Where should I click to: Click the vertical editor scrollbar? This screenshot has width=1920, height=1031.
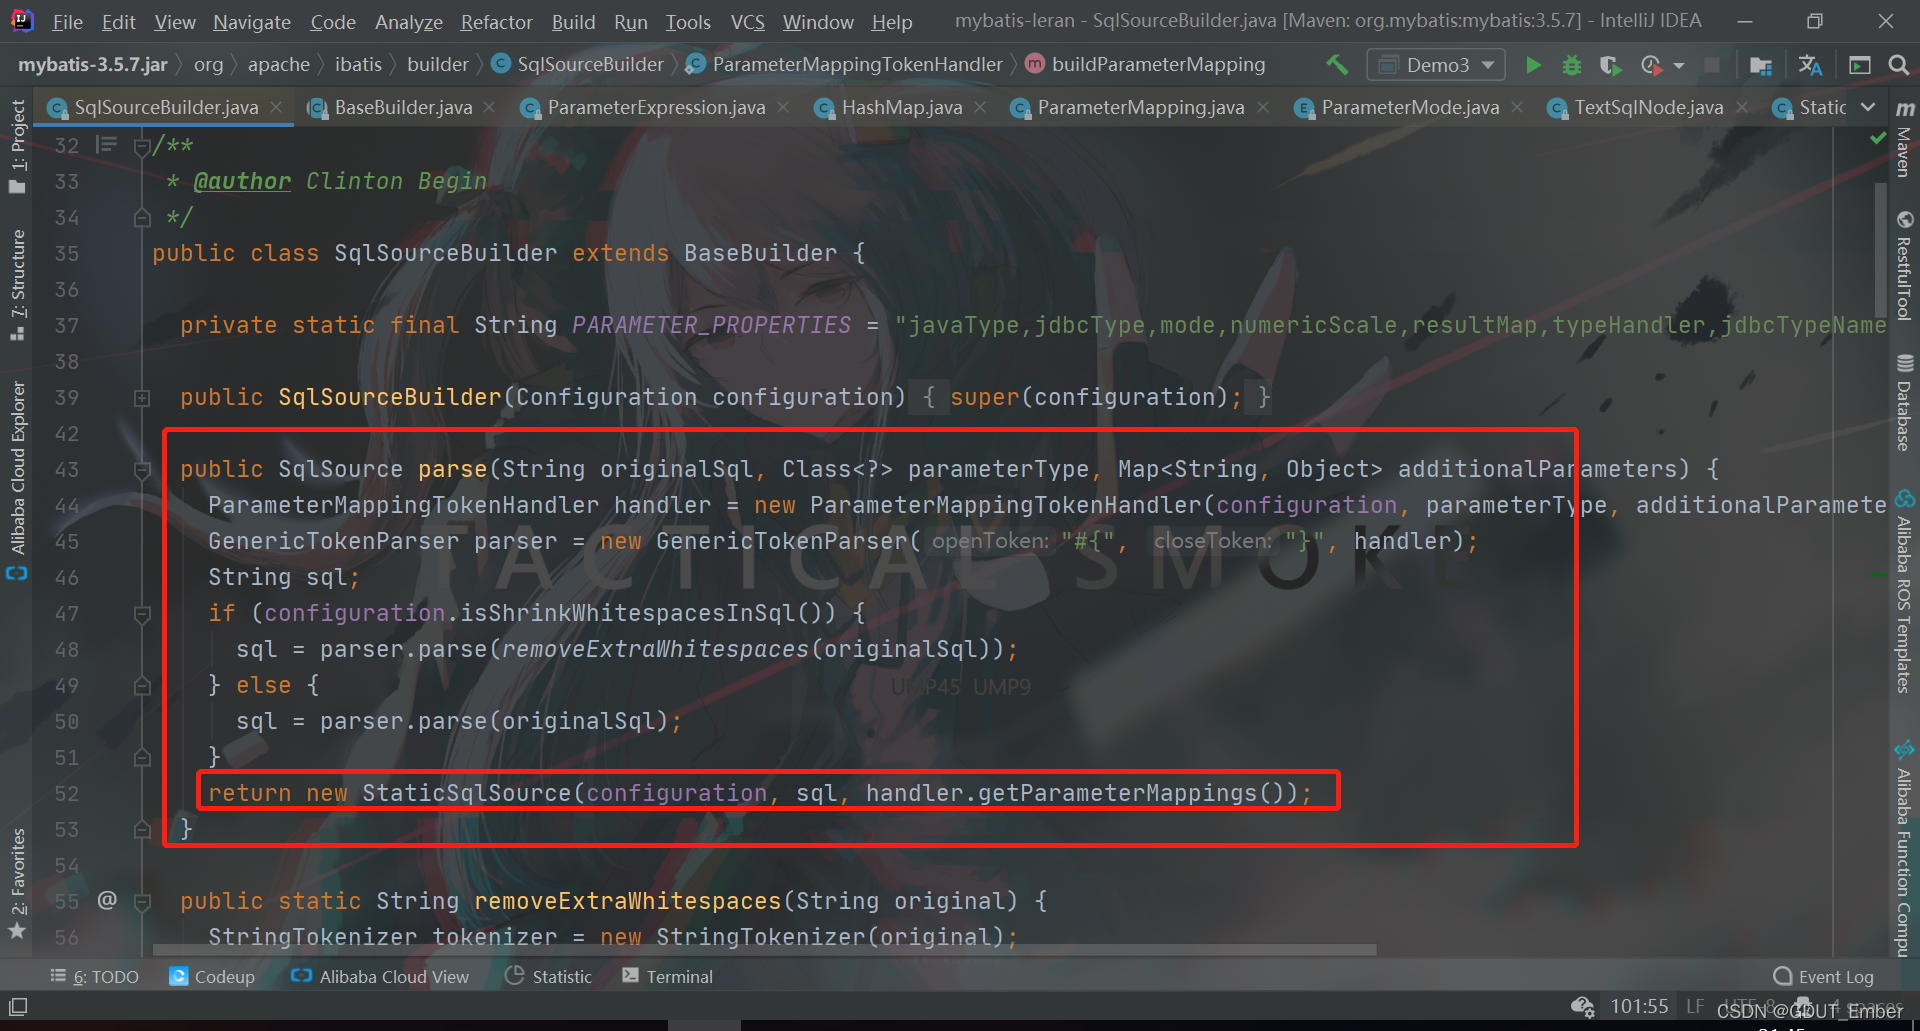coord(1880,248)
